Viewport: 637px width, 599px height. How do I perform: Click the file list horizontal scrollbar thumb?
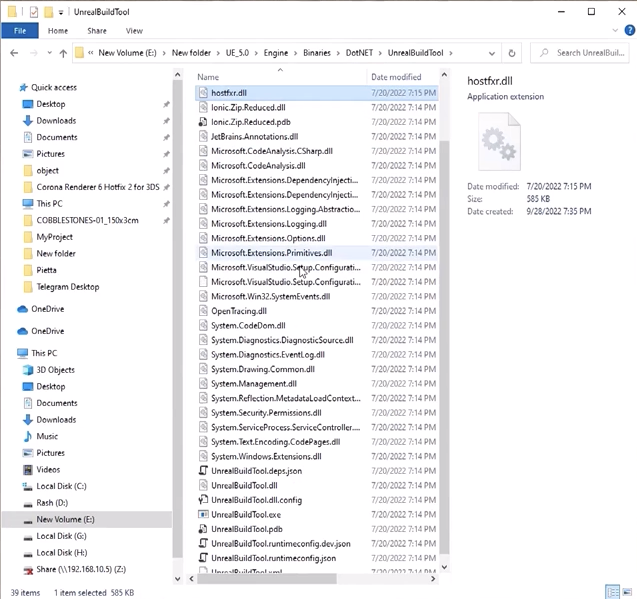pos(267,579)
